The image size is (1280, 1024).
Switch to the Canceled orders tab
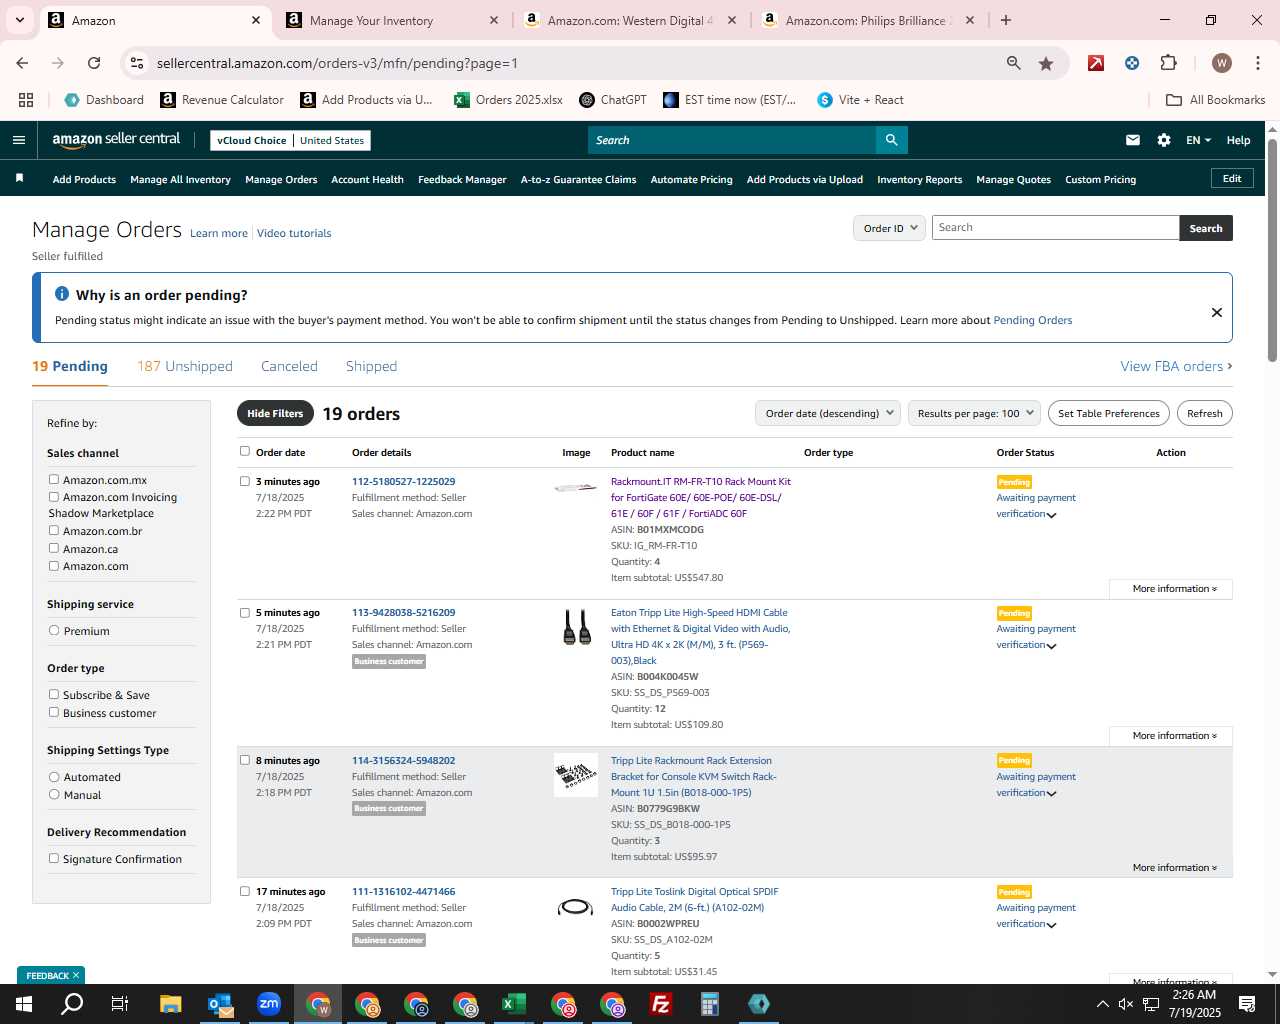(289, 366)
